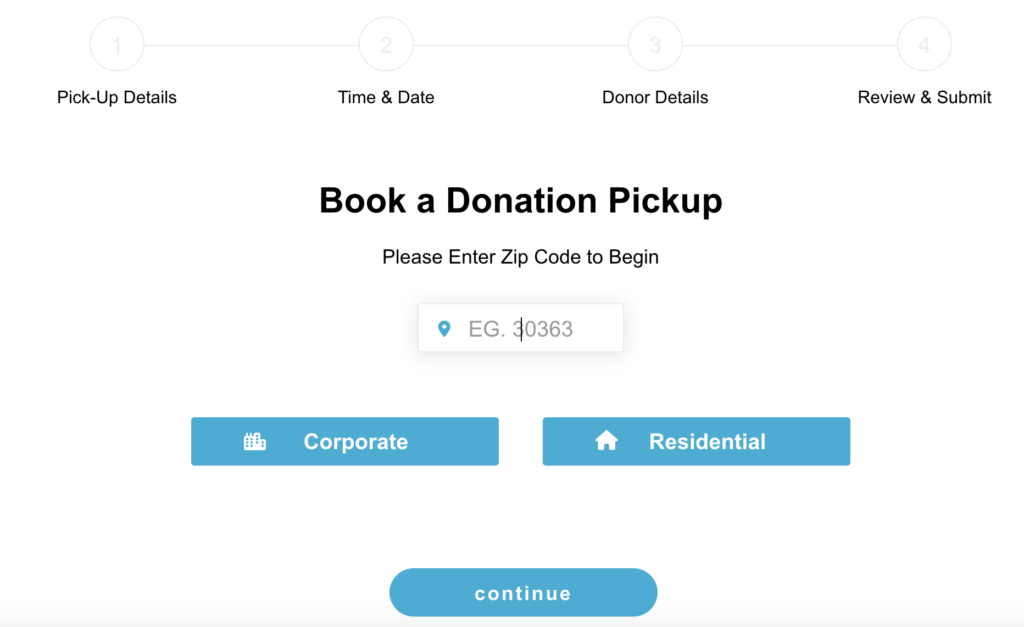Viewport: 1024px width, 627px height.
Task: Click the residential house icon
Action: [606, 441]
